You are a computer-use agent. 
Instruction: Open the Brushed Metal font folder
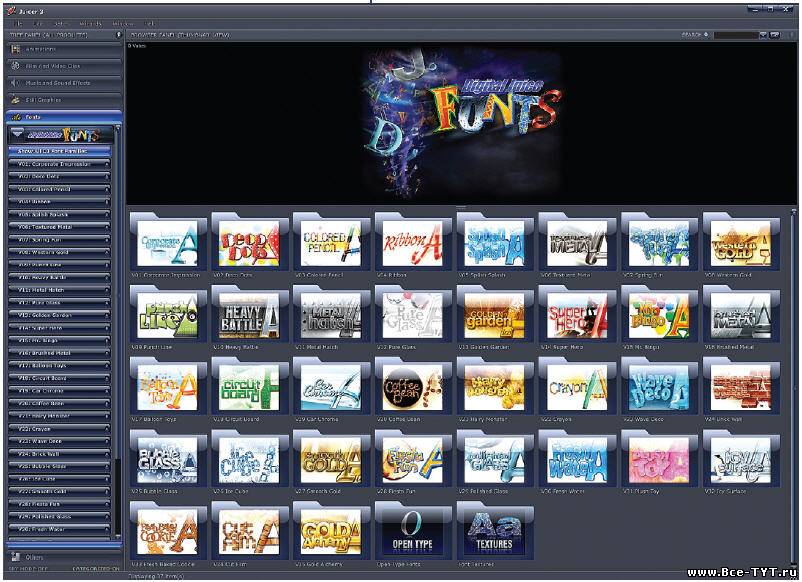tap(741, 315)
